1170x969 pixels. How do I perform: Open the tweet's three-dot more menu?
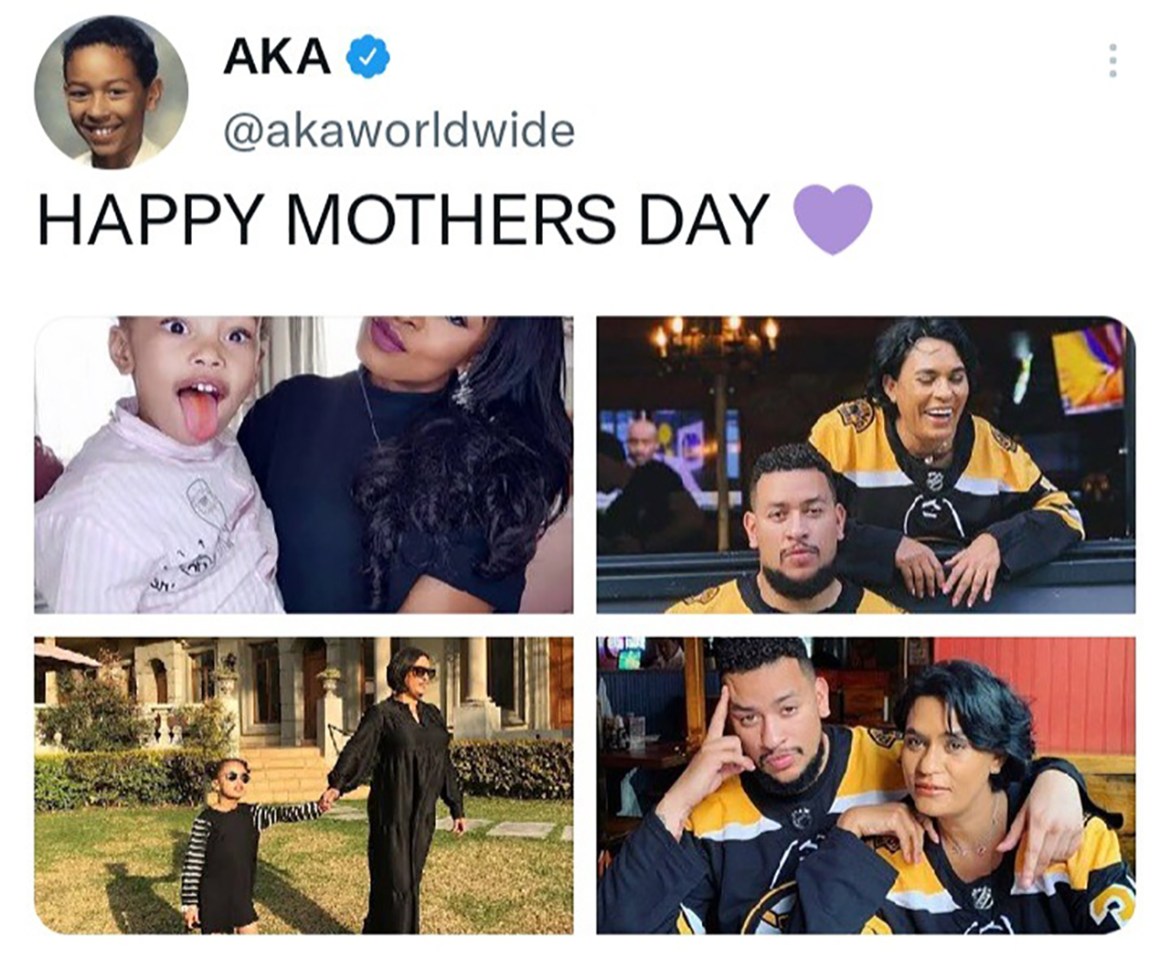coord(1113,60)
